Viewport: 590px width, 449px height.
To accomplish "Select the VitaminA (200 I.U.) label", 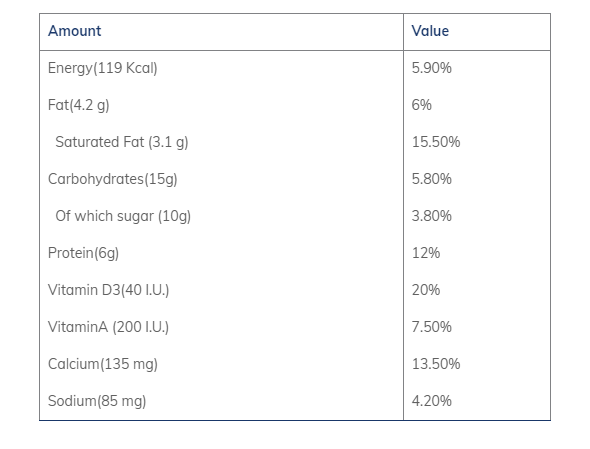I will [108, 327].
